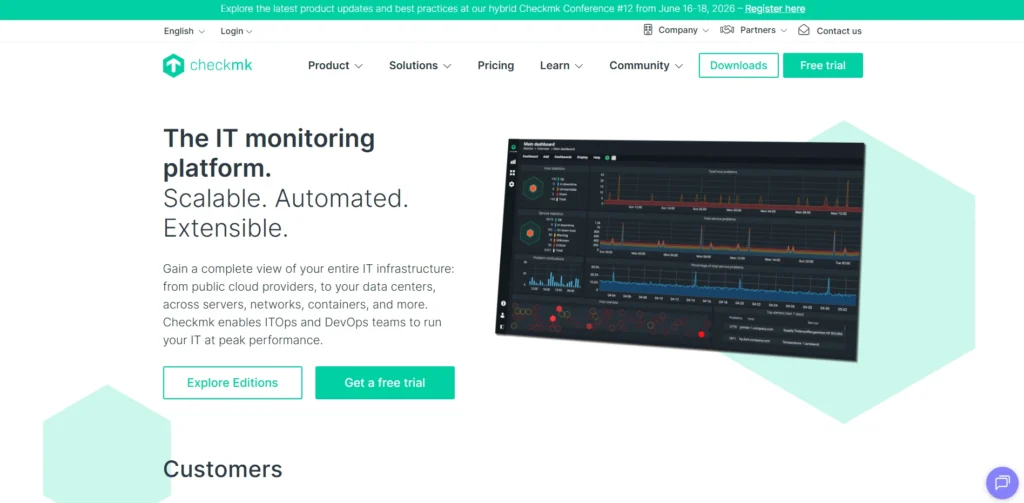This screenshot has width=1024, height=503.
Task: Open the chat widget icon
Action: pos(1002,483)
